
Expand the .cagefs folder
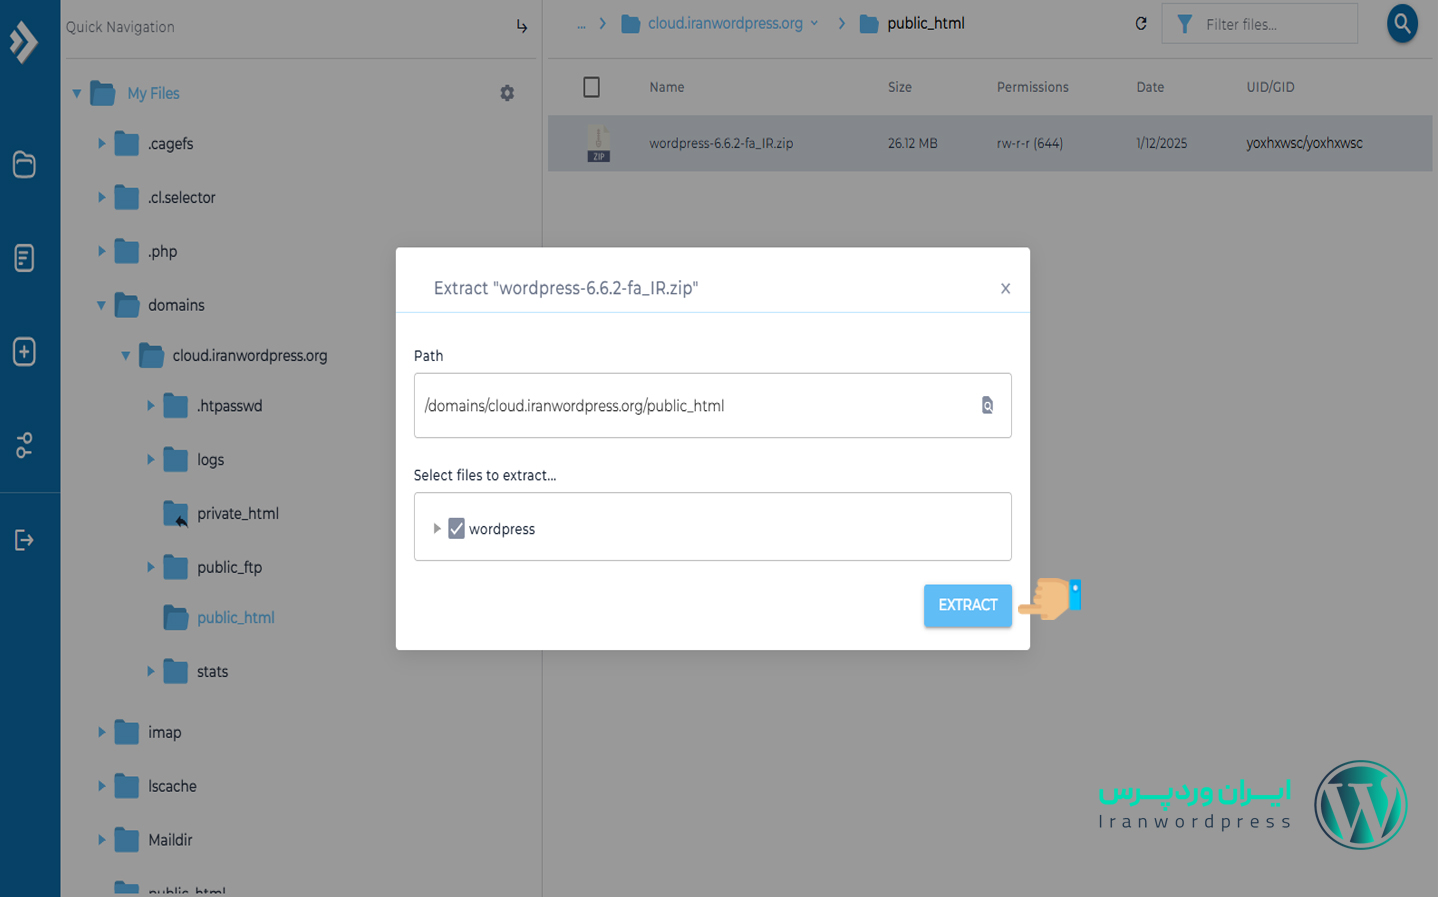point(101,143)
